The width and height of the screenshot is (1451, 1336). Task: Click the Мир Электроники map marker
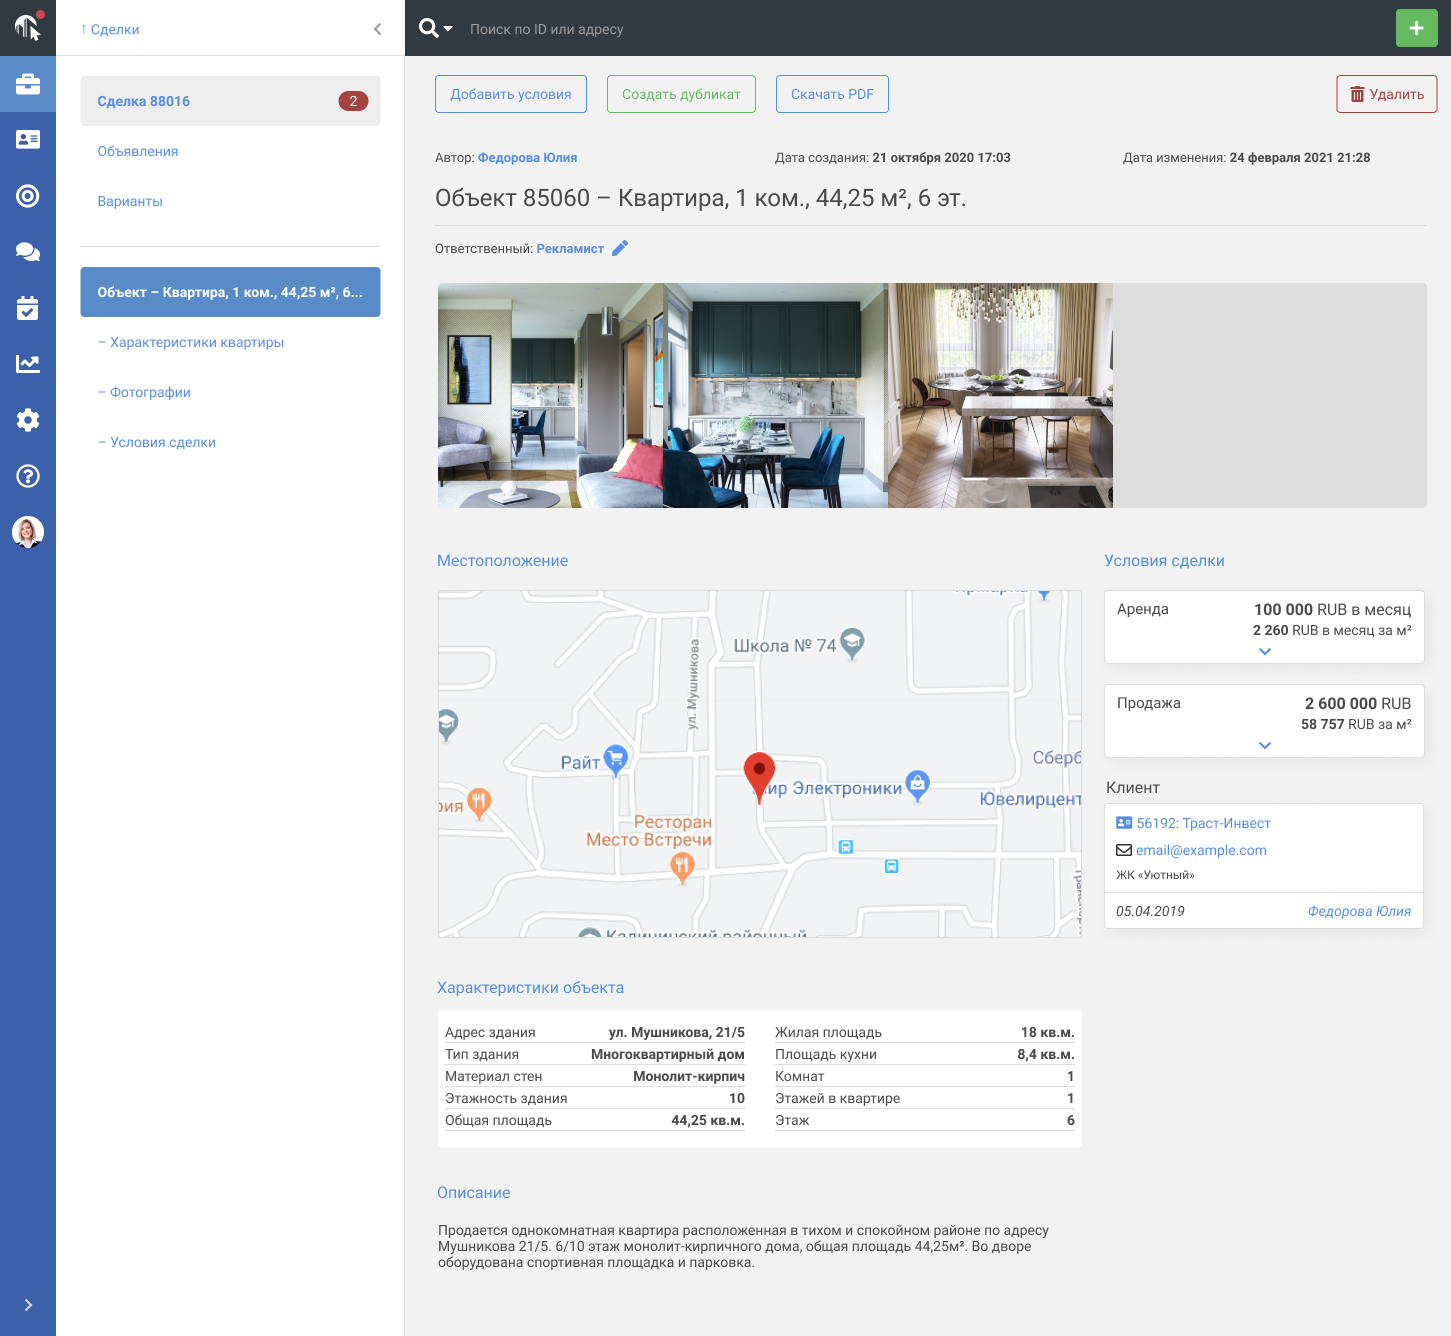coord(917,786)
